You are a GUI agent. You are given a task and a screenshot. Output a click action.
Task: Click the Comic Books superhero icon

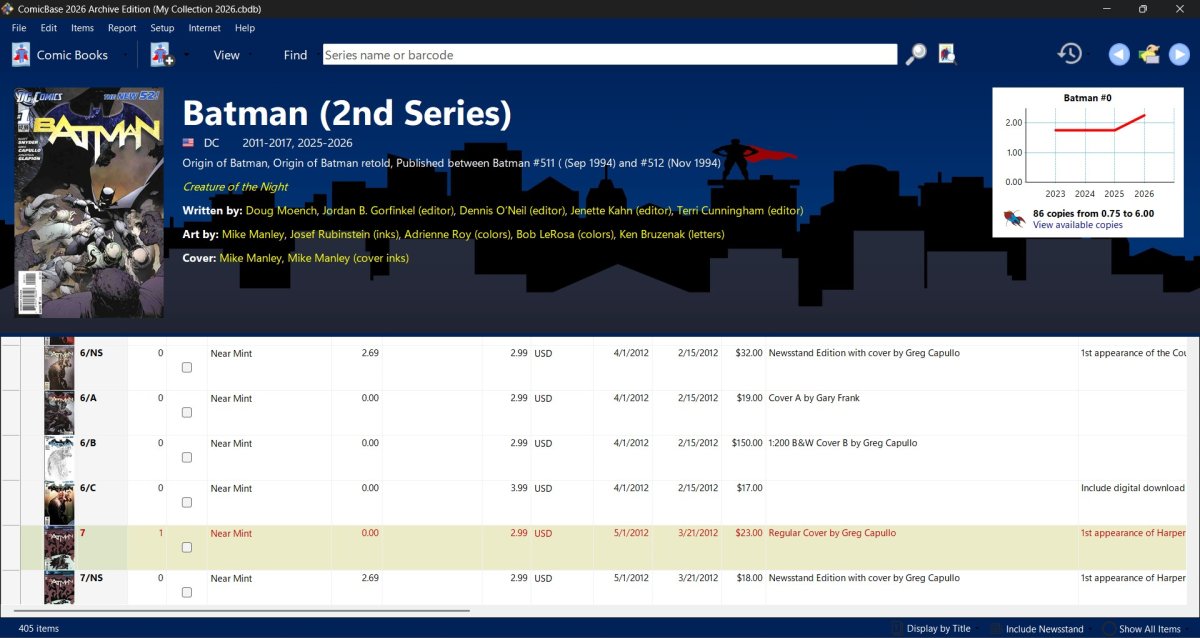click(x=21, y=55)
